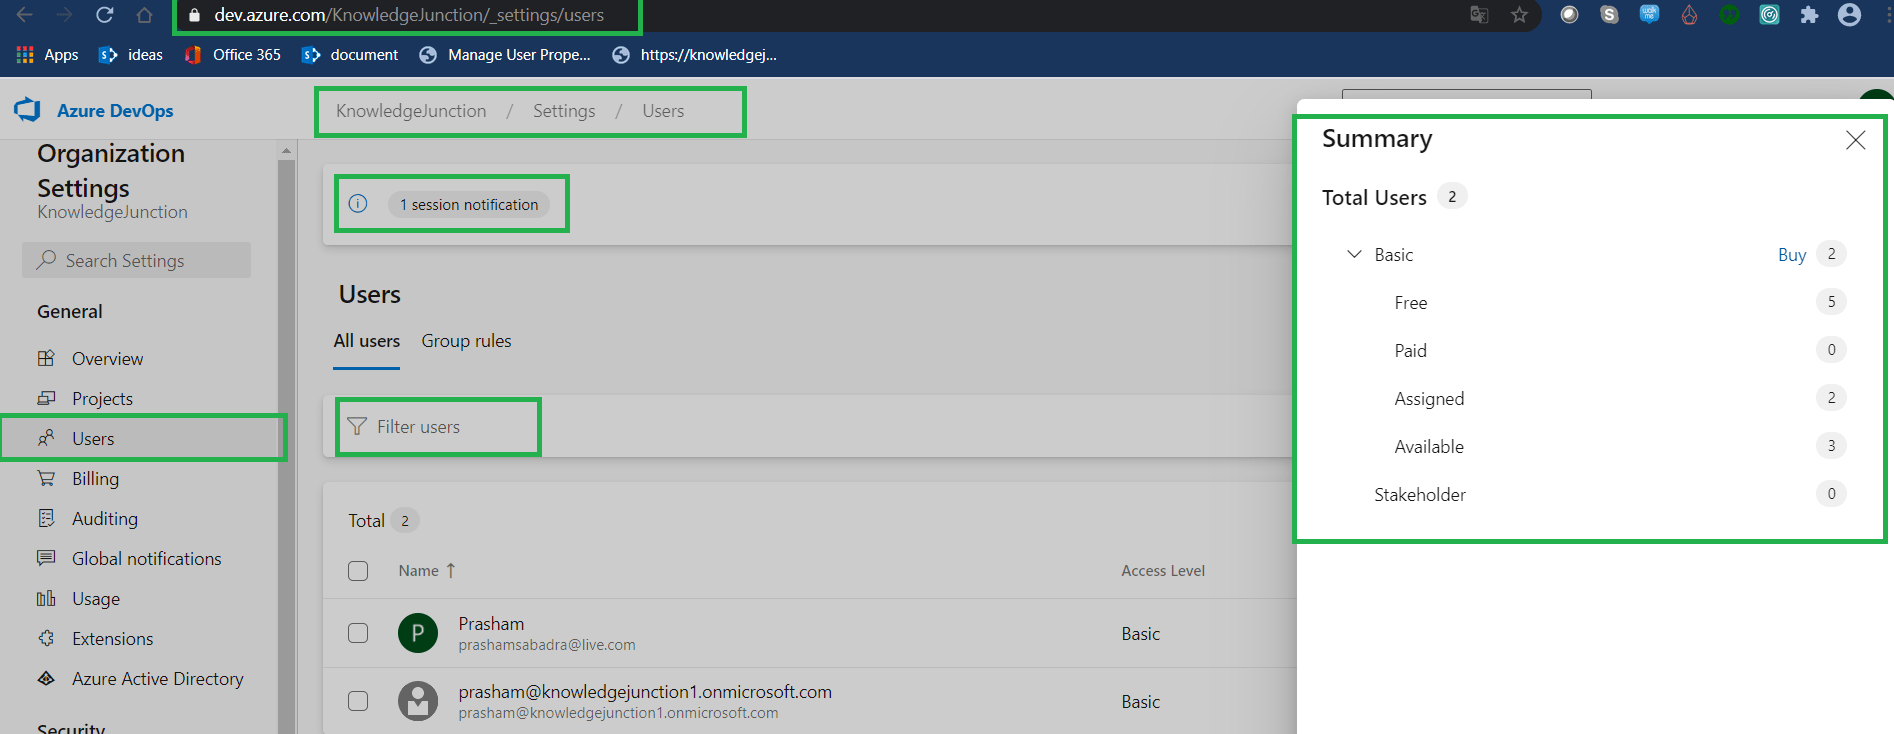Open the 1 session notification pill
1894x734 pixels.
click(469, 205)
